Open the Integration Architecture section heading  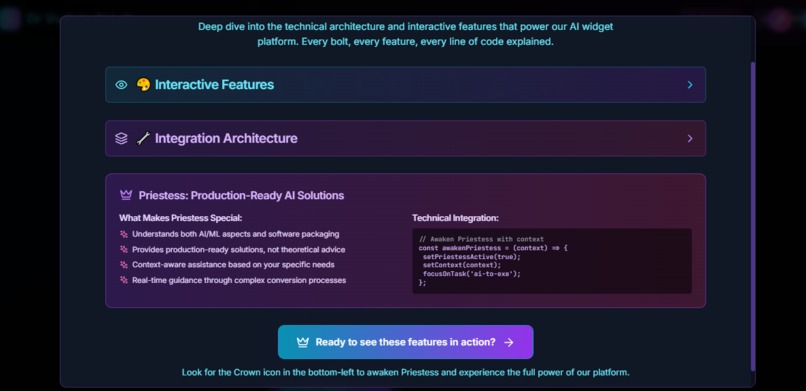[226, 138]
